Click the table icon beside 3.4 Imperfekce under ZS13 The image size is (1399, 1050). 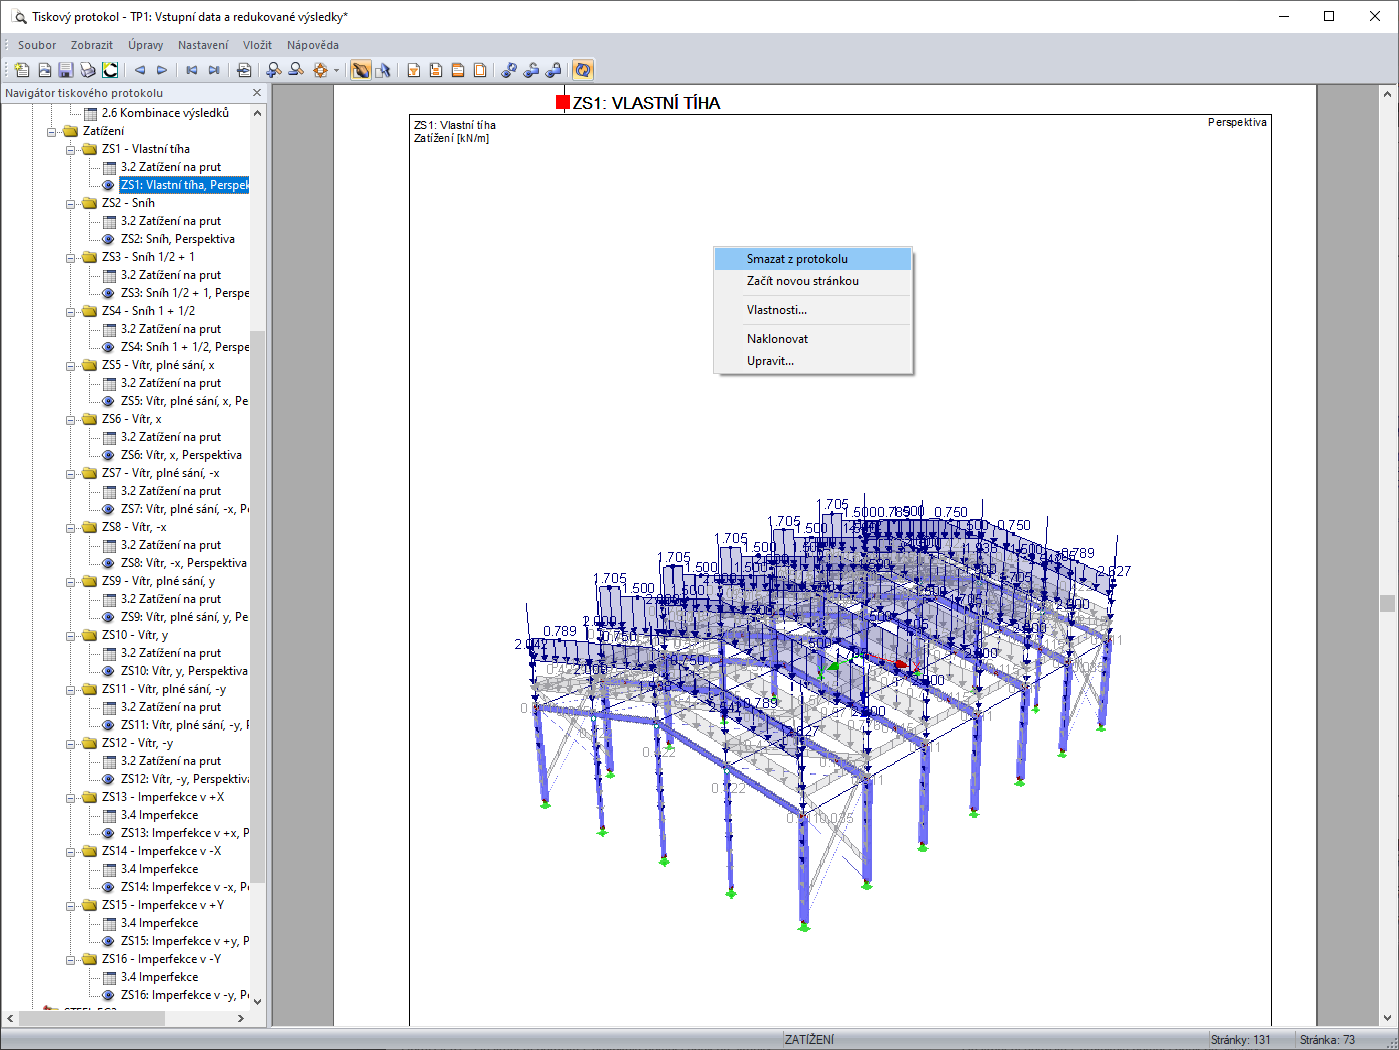(x=109, y=815)
